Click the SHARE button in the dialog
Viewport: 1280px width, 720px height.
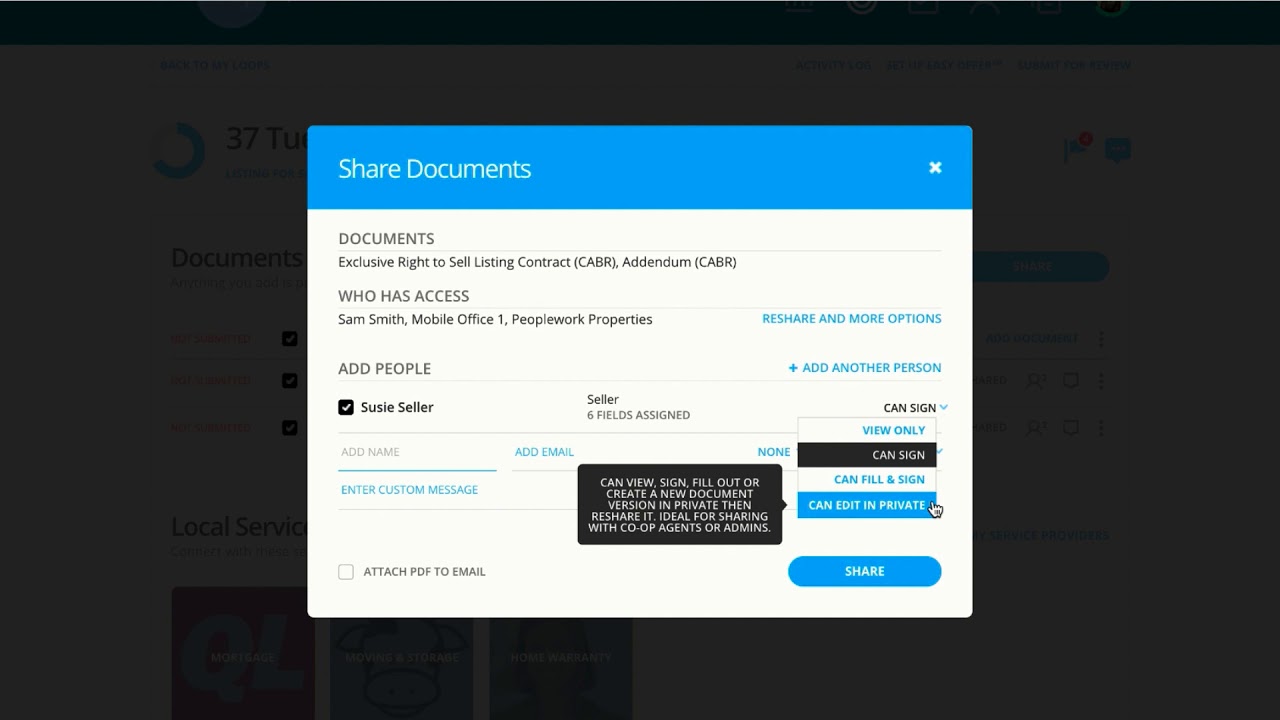click(865, 571)
